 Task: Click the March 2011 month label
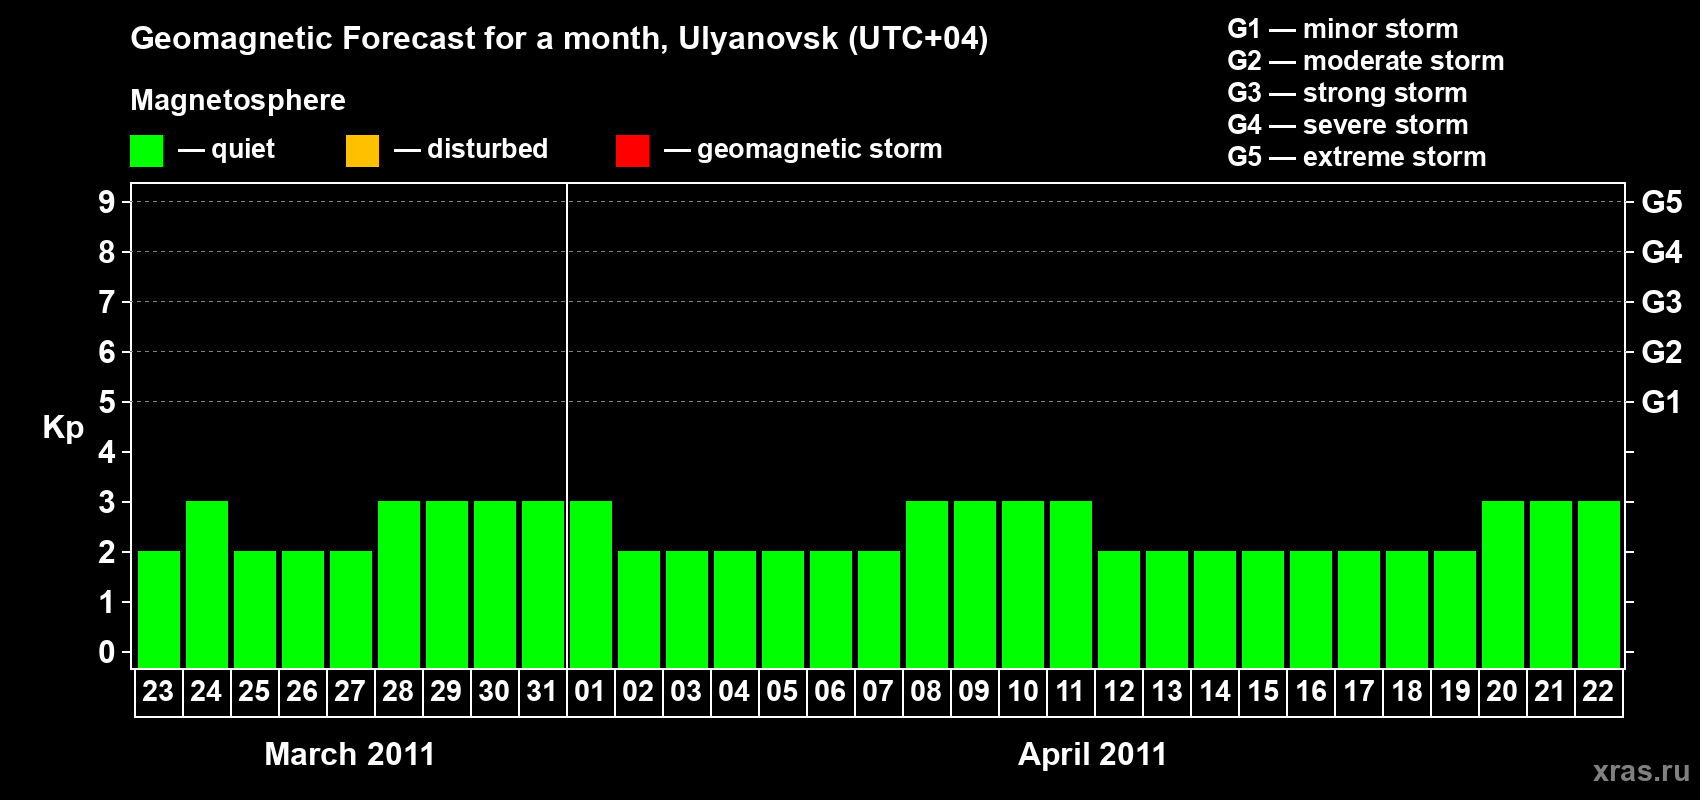click(x=350, y=754)
